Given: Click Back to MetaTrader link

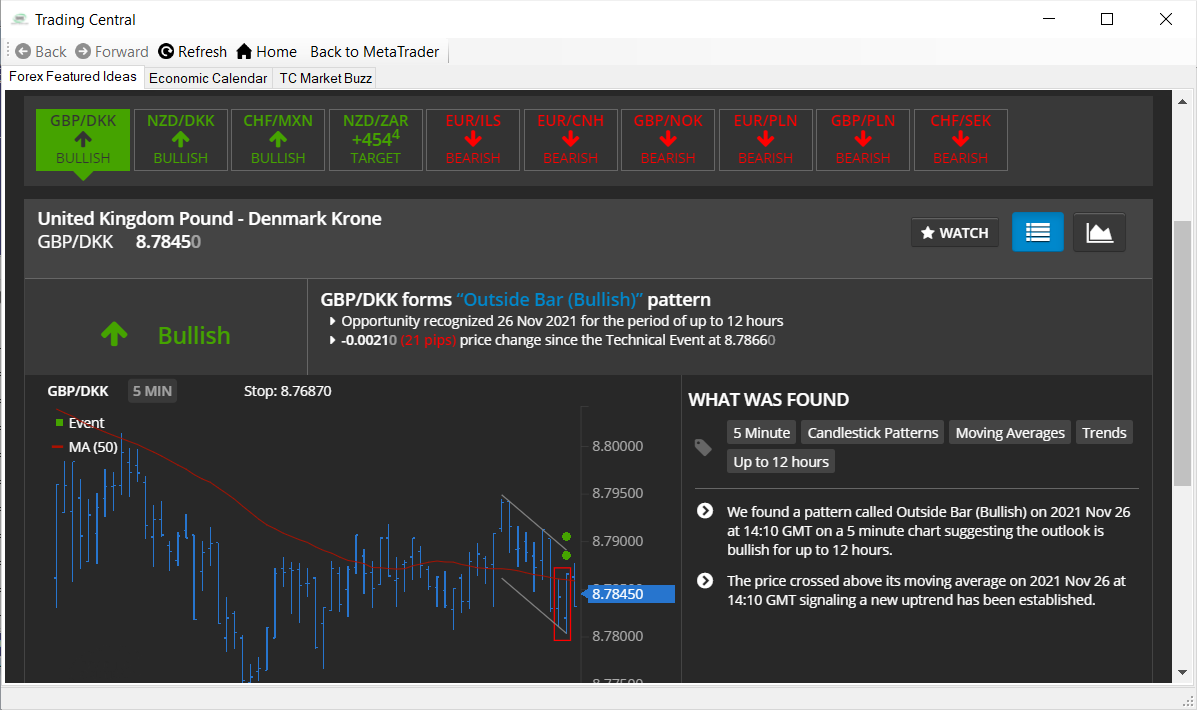Looking at the screenshot, I should (374, 52).
